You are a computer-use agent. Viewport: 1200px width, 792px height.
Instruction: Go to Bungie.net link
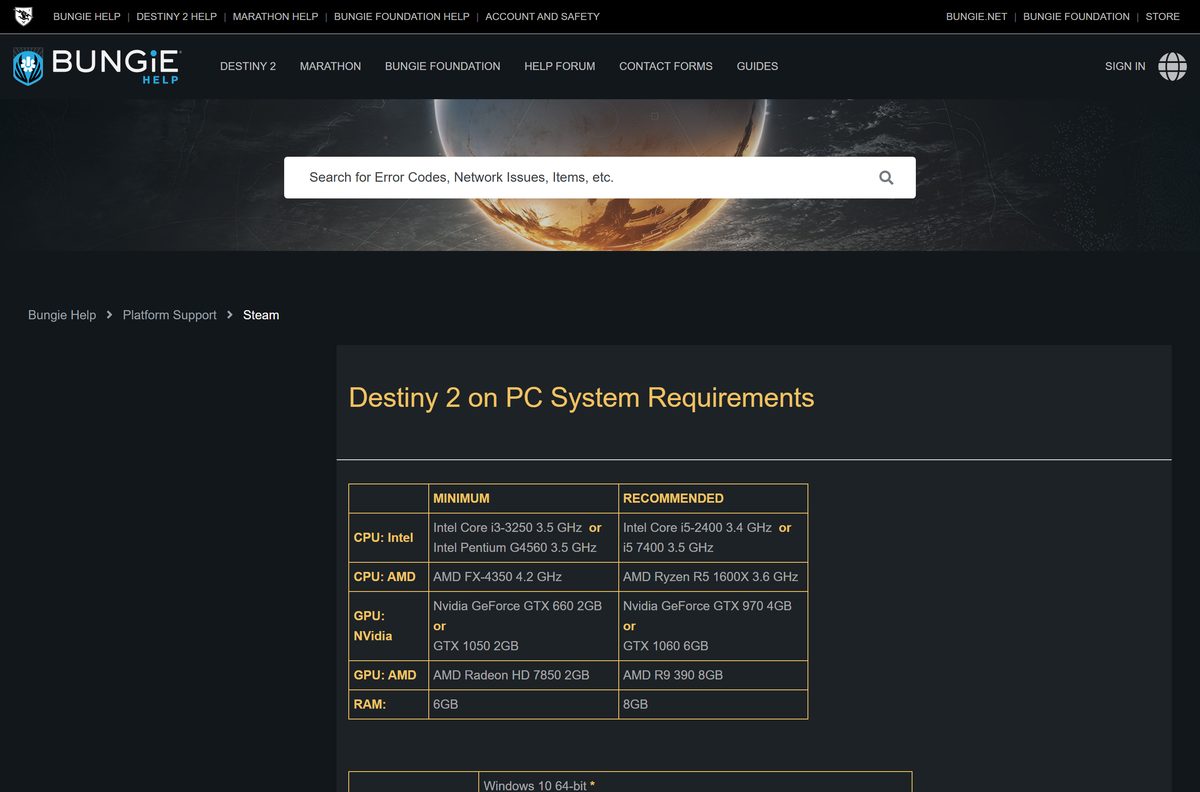[976, 16]
